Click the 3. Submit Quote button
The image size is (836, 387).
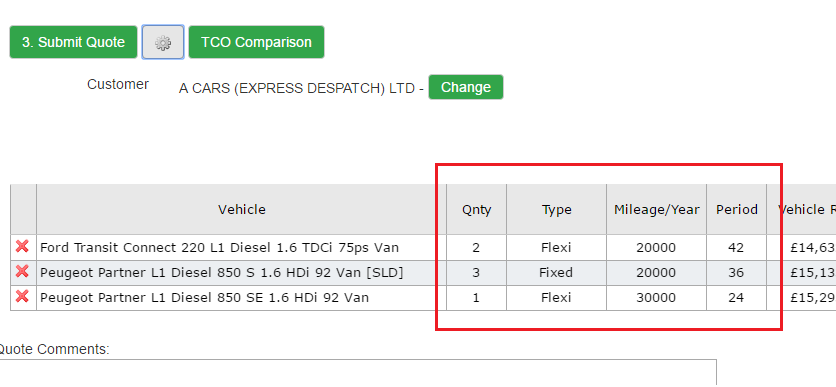click(74, 42)
